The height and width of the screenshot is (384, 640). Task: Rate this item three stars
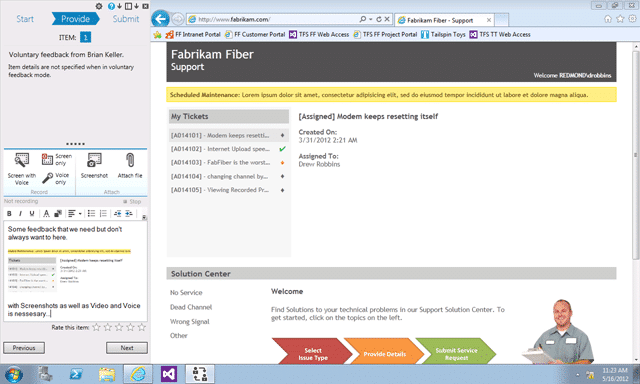(x=119, y=327)
